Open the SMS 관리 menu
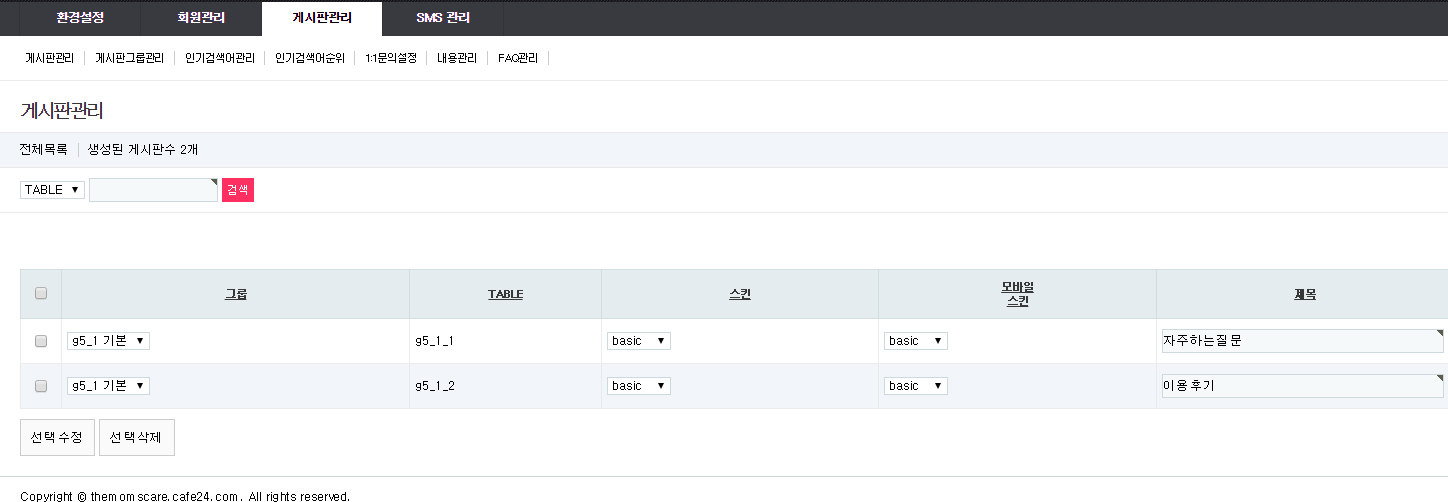 tap(443, 18)
